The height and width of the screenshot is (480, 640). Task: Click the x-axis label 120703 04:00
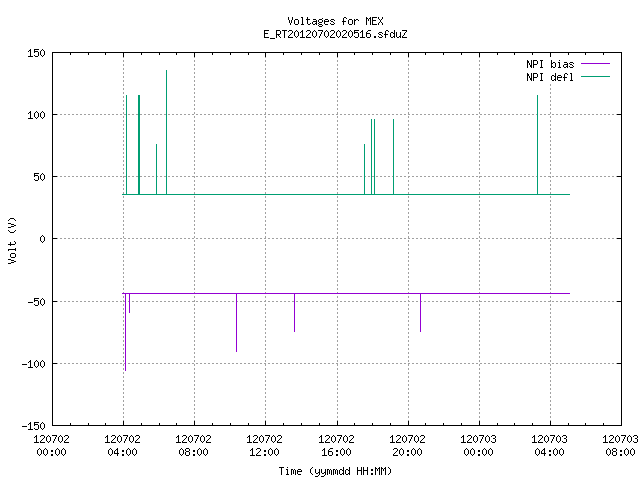pos(549,445)
